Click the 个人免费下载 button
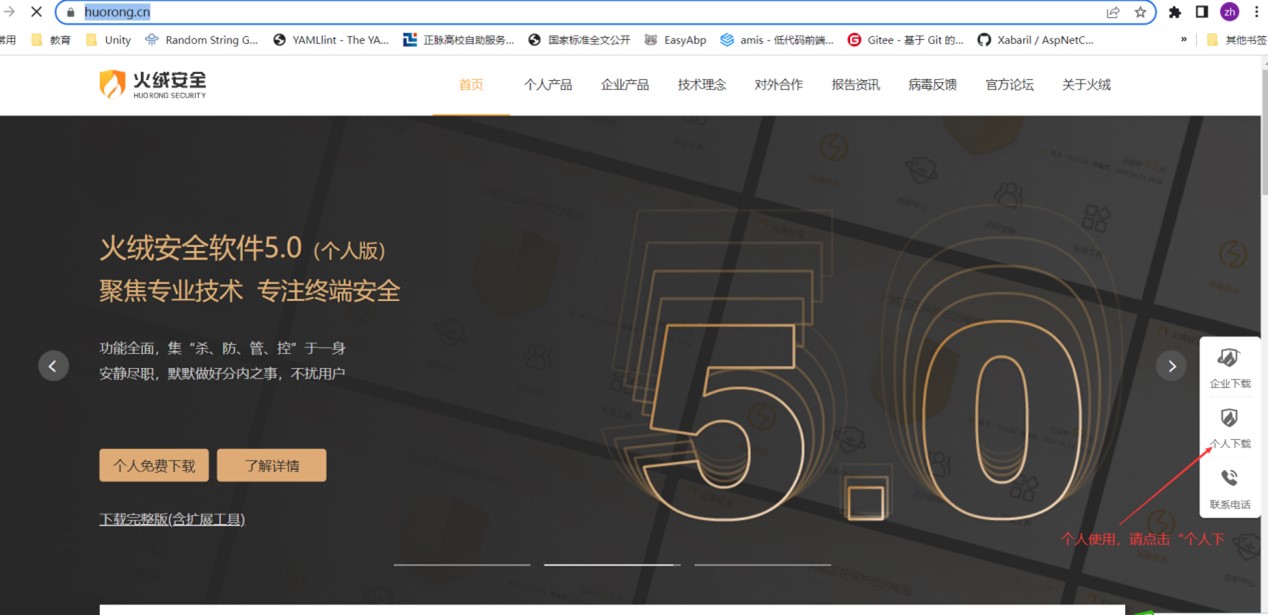 tap(154, 465)
